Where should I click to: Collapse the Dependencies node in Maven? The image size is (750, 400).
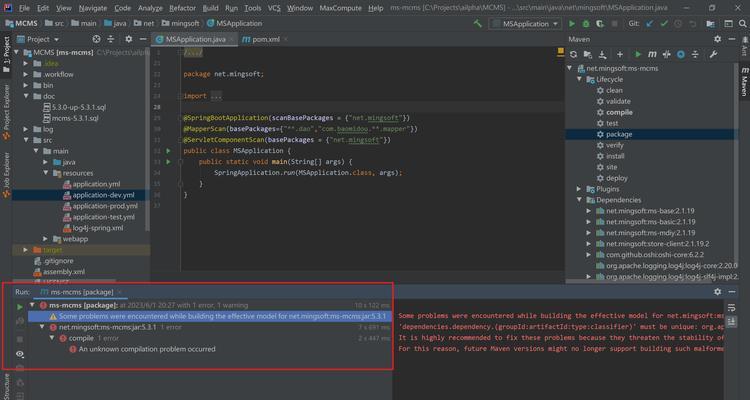[x=579, y=200]
